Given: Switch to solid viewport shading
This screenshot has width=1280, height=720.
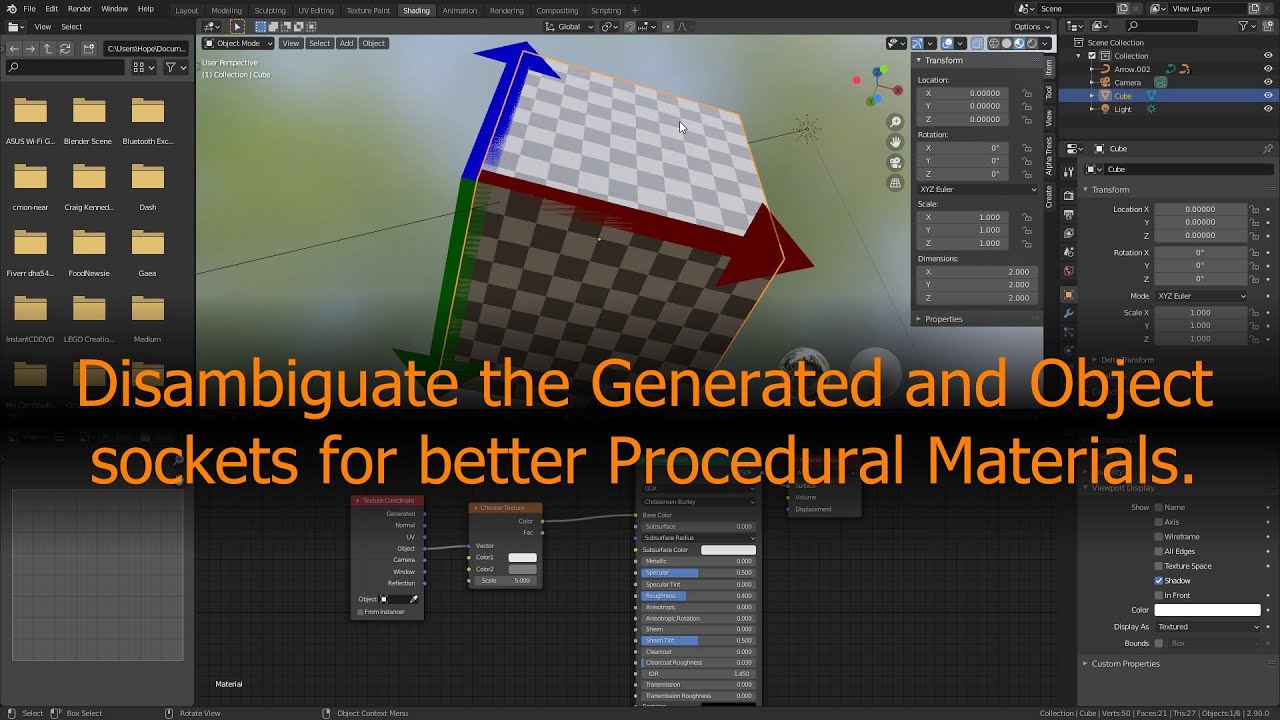Looking at the screenshot, I should pos(1006,43).
